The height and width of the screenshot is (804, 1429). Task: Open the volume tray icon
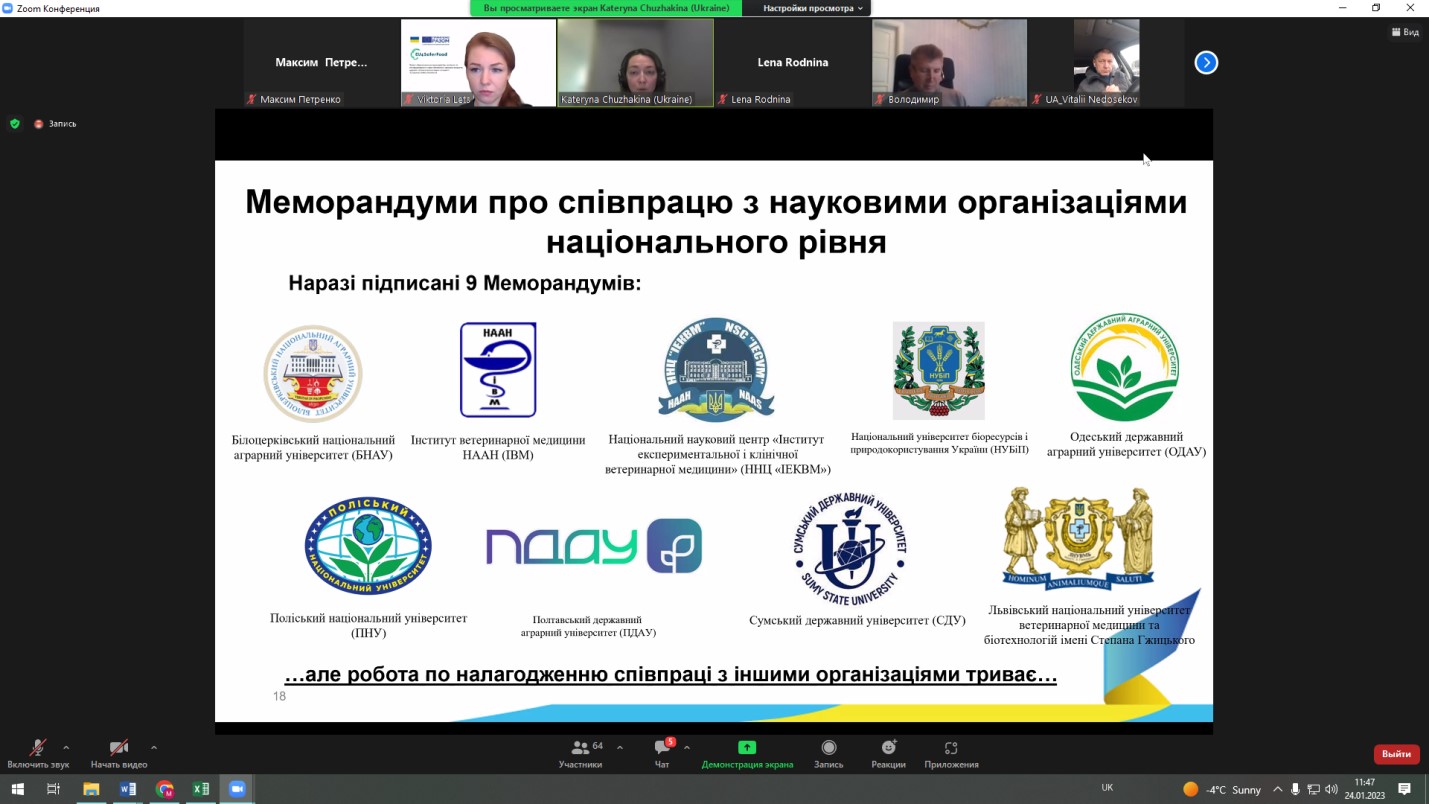(1331, 790)
